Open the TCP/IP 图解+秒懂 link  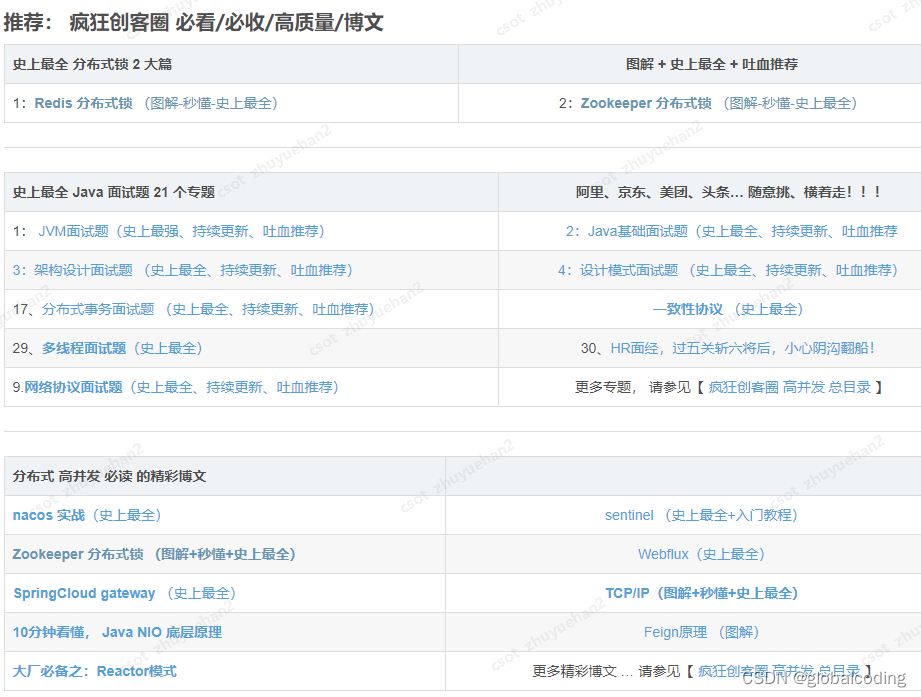(701, 594)
